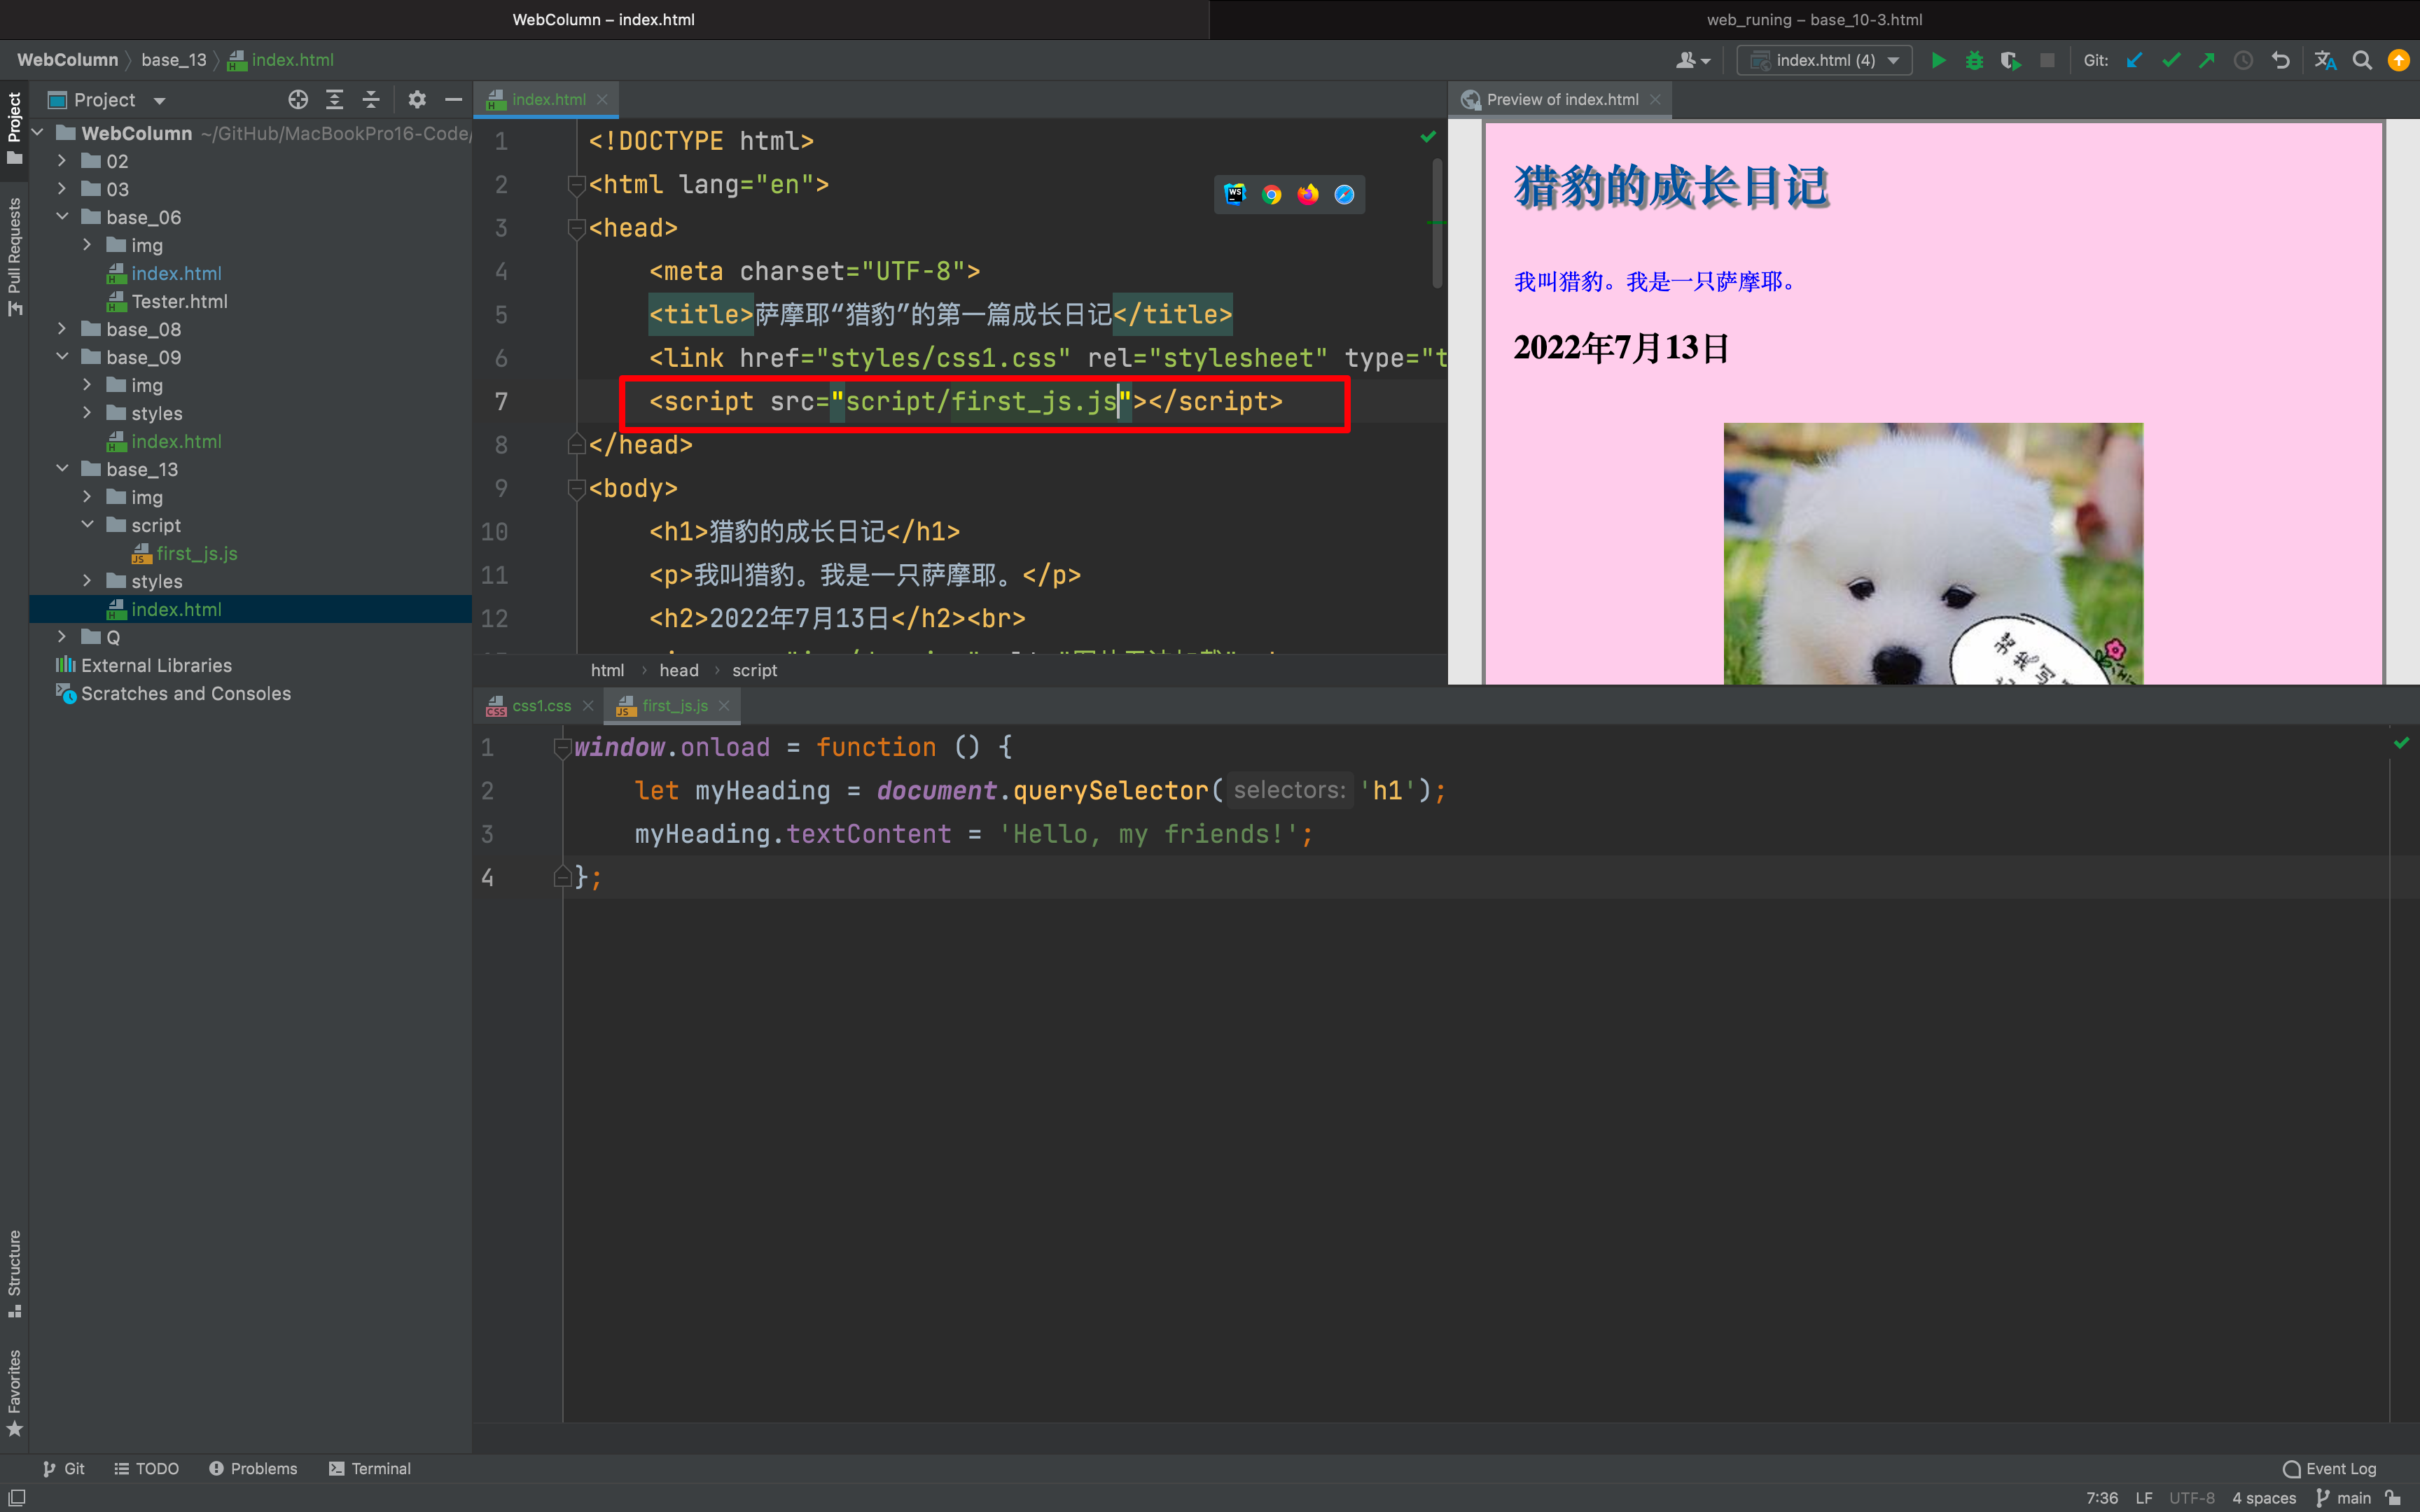Image resolution: width=2420 pixels, height=1512 pixels.
Task: Click the script breadcrumb in editor
Action: point(754,671)
